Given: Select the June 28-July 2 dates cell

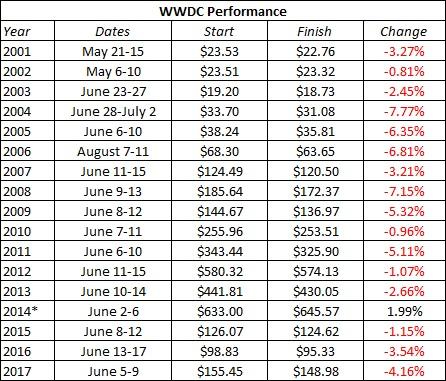Looking at the screenshot, I should pyautogui.click(x=113, y=111).
